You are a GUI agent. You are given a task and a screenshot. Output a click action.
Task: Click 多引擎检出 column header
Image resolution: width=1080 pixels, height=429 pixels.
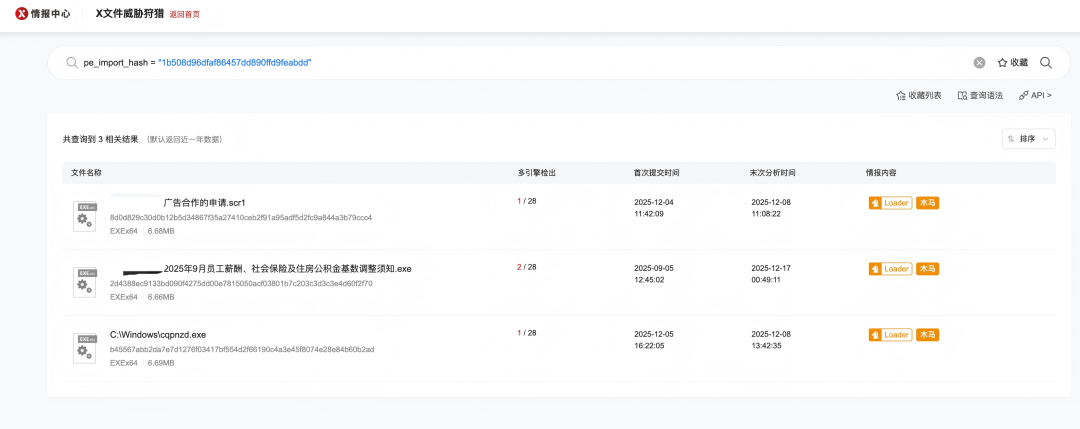[x=537, y=173]
